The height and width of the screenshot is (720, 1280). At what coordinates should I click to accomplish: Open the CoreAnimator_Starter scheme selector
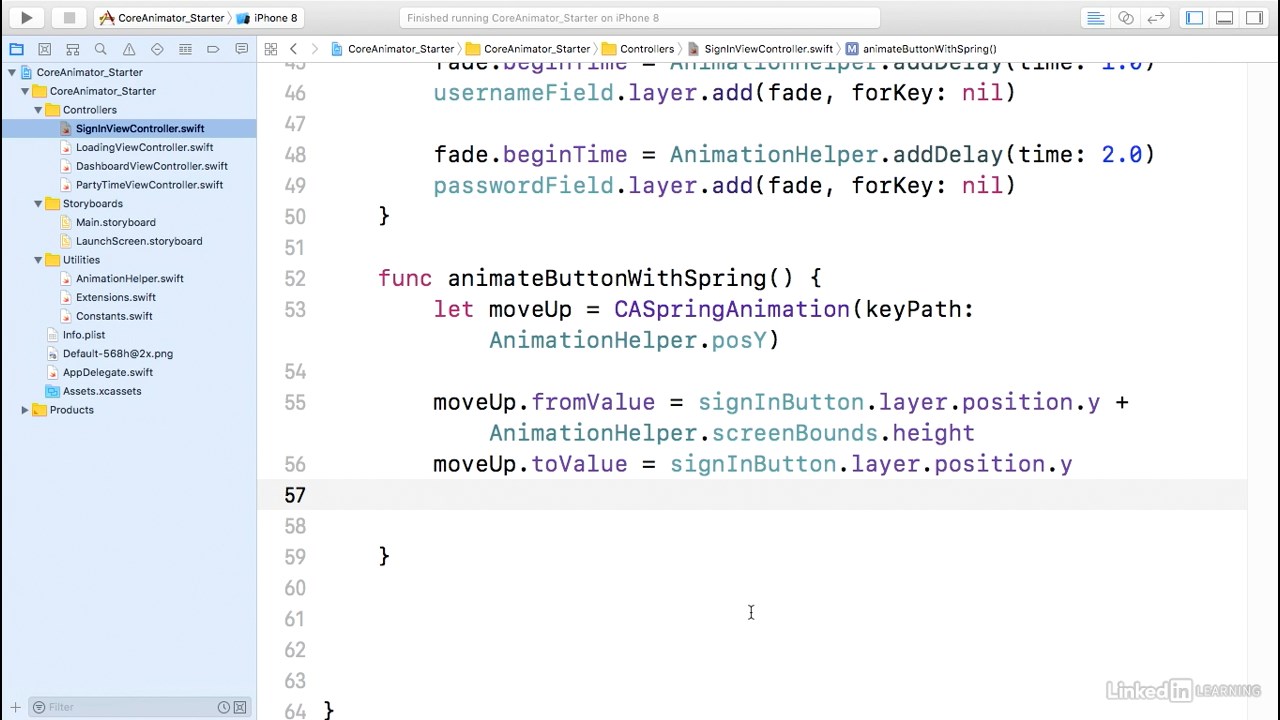pos(162,18)
